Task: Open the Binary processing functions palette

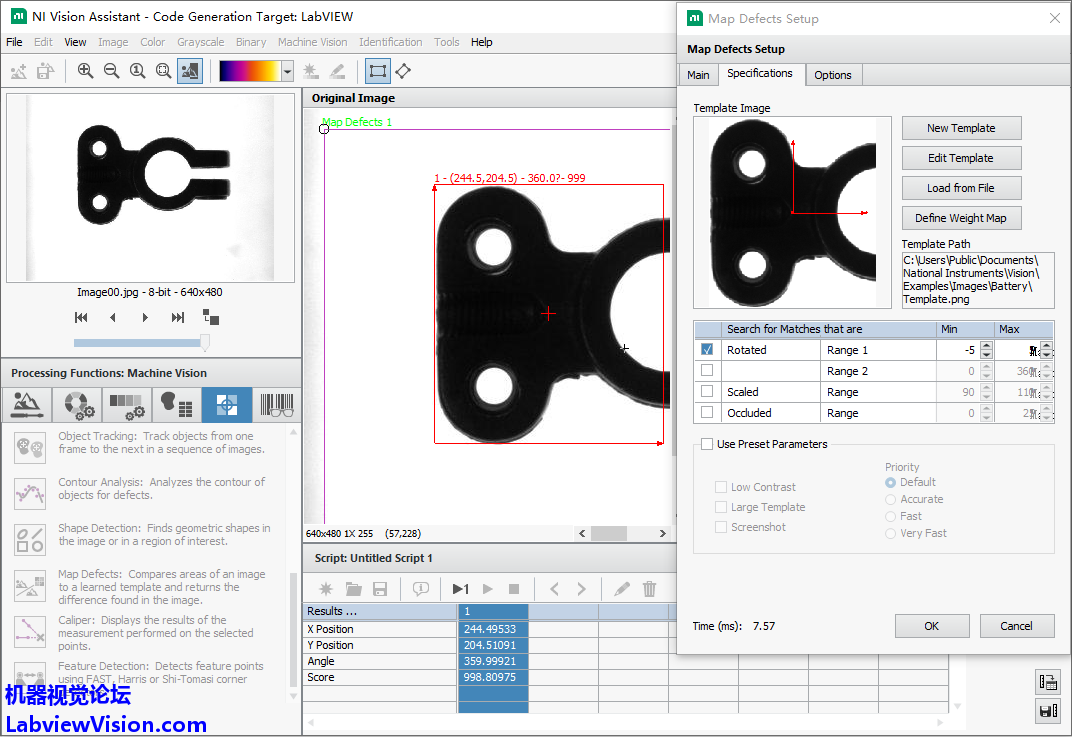Action: point(176,405)
